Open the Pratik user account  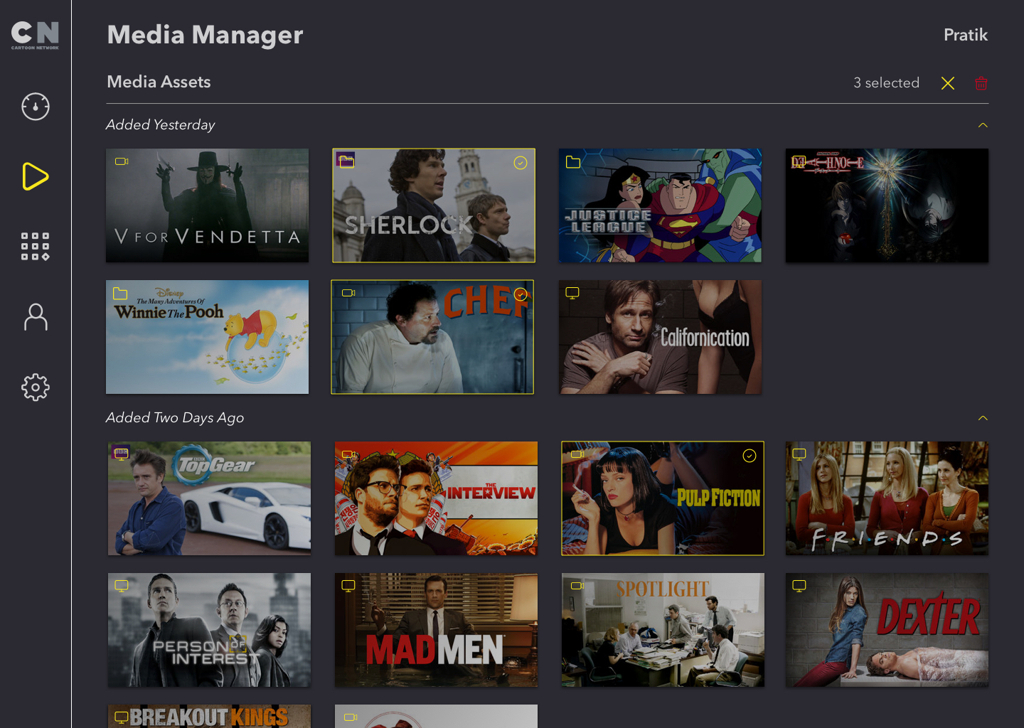[965, 35]
